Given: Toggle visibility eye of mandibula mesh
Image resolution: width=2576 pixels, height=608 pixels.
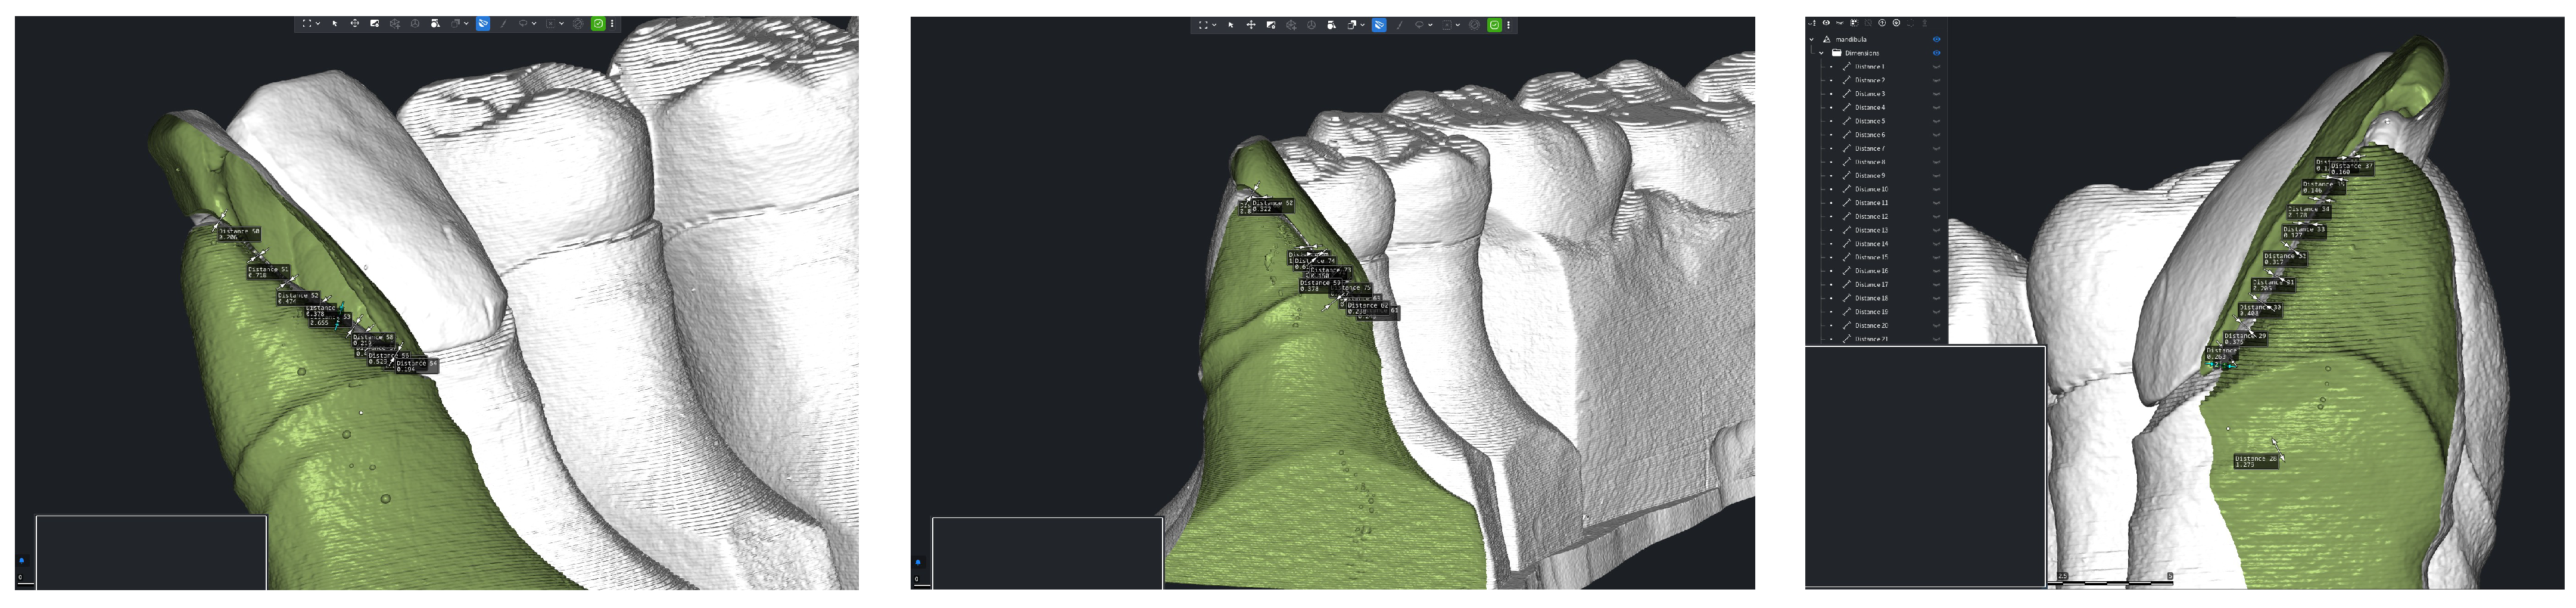Looking at the screenshot, I should pos(1937,39).
